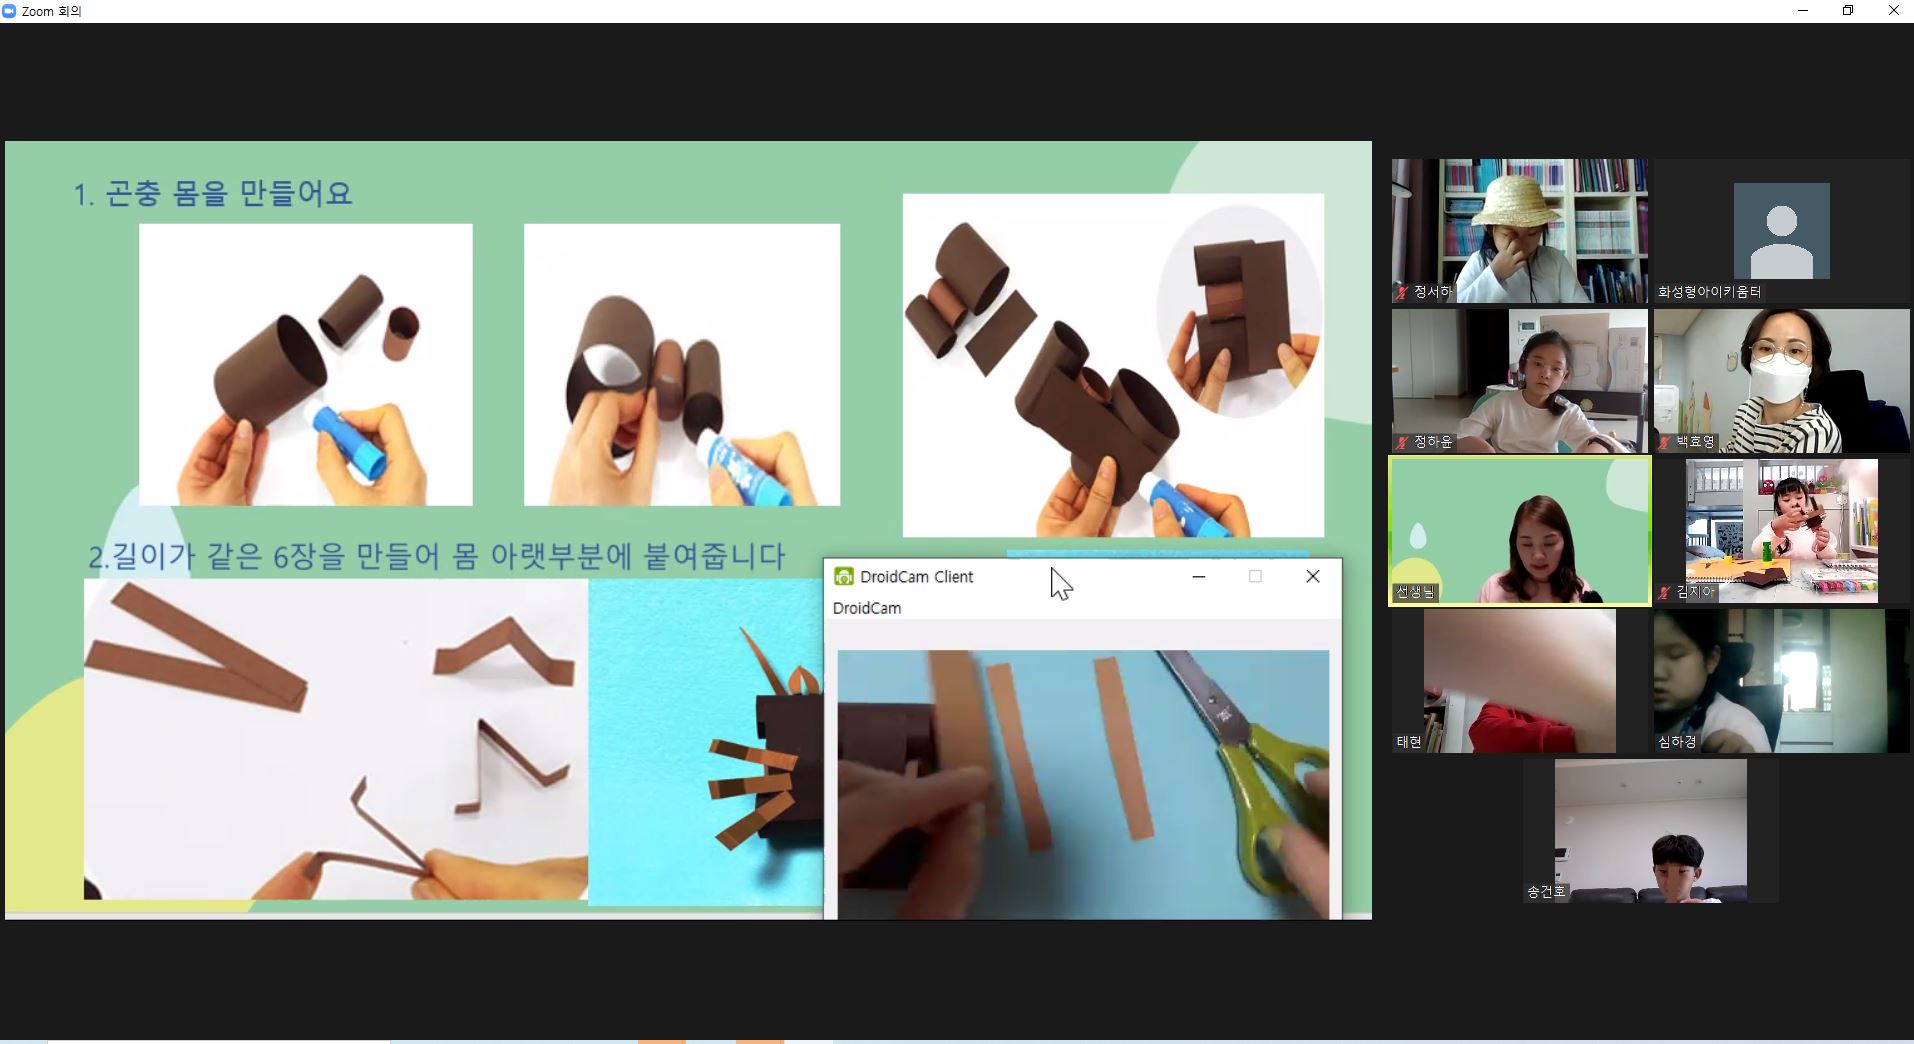Click second slide photo gluing tubes together

tap(682, 364)
